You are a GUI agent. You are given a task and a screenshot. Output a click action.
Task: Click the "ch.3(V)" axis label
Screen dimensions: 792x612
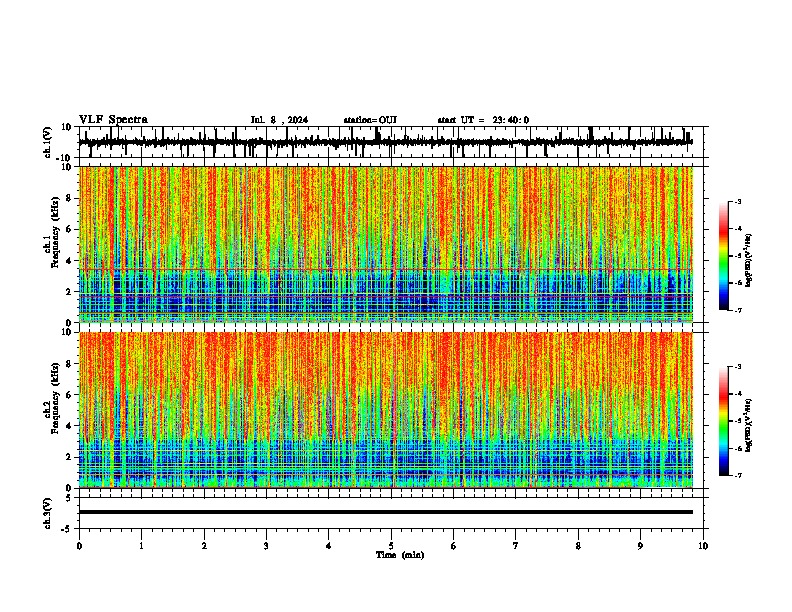pos(47,514)
